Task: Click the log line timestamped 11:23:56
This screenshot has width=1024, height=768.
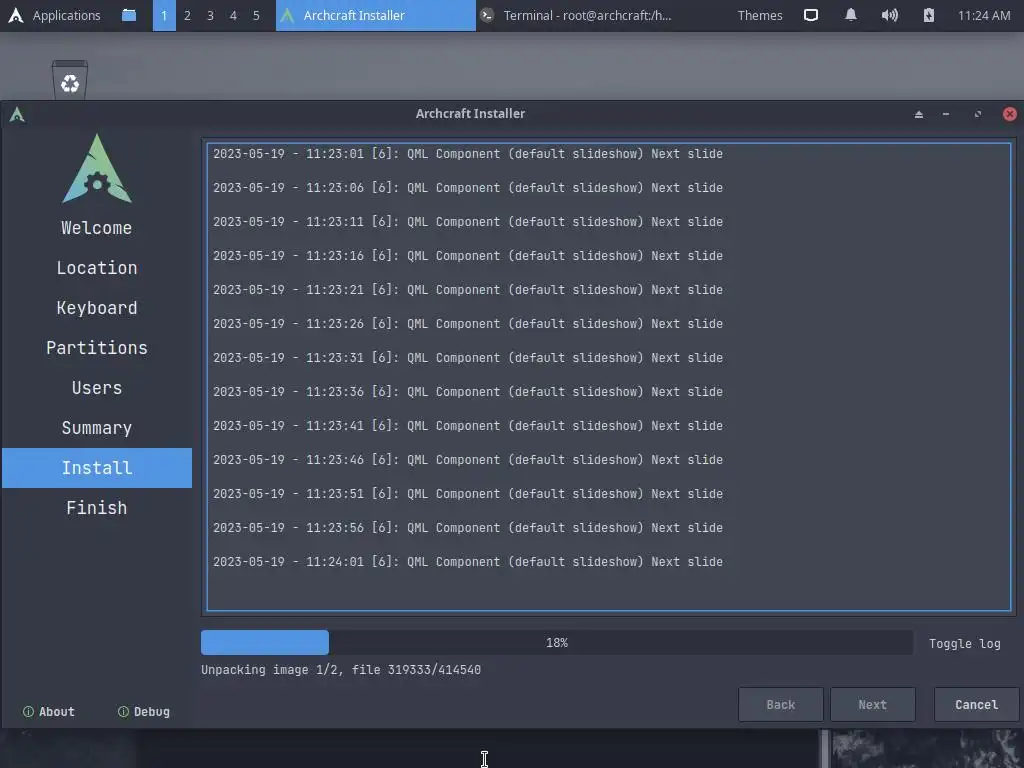Action: [468, 528]
